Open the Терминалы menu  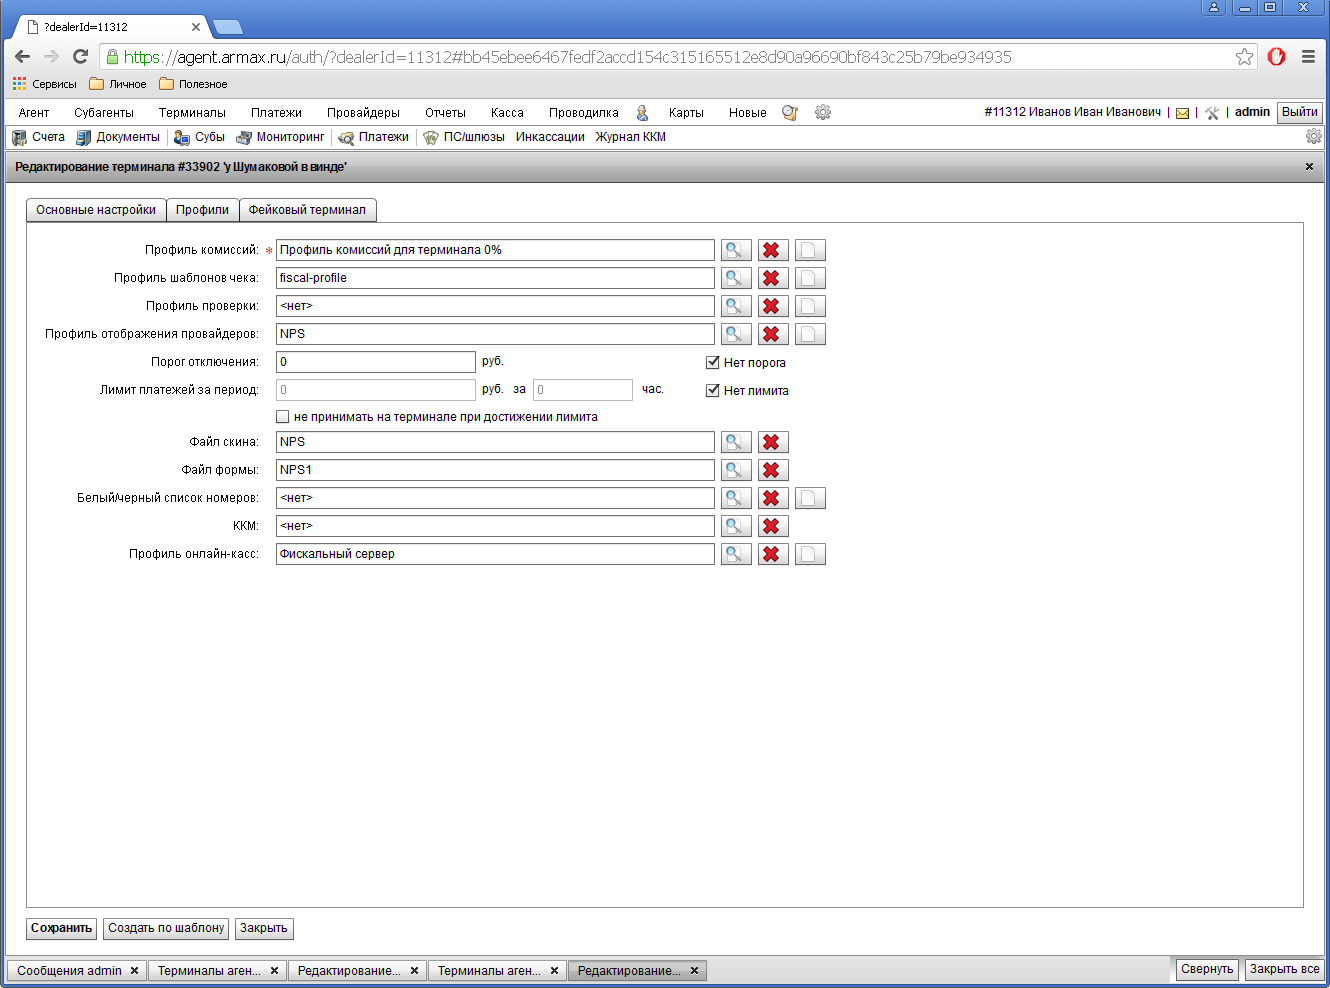[x=192, y=113]
